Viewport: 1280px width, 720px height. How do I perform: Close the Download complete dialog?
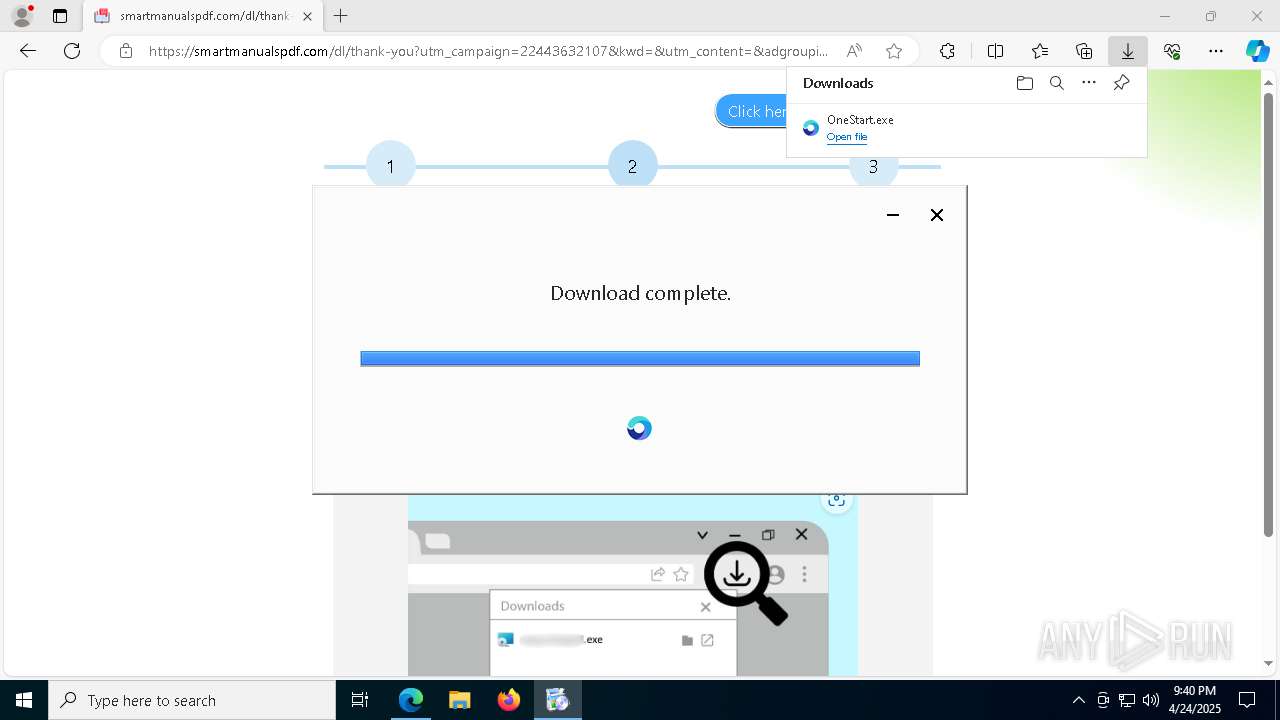[x=937, y=215]
